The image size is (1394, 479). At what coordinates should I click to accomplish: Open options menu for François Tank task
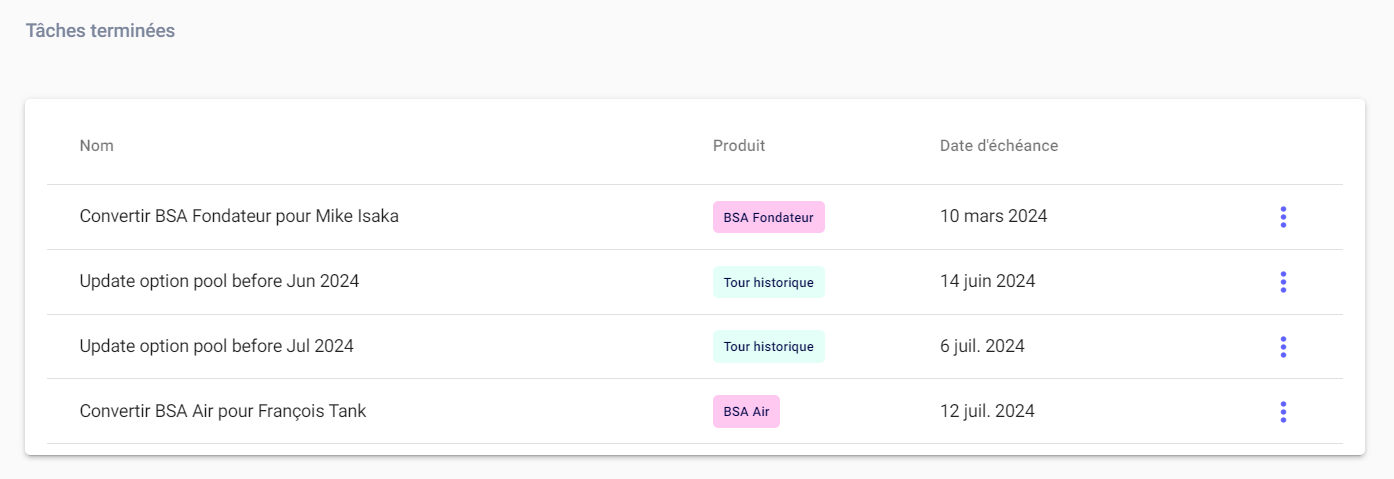(x=1283, y=411)
